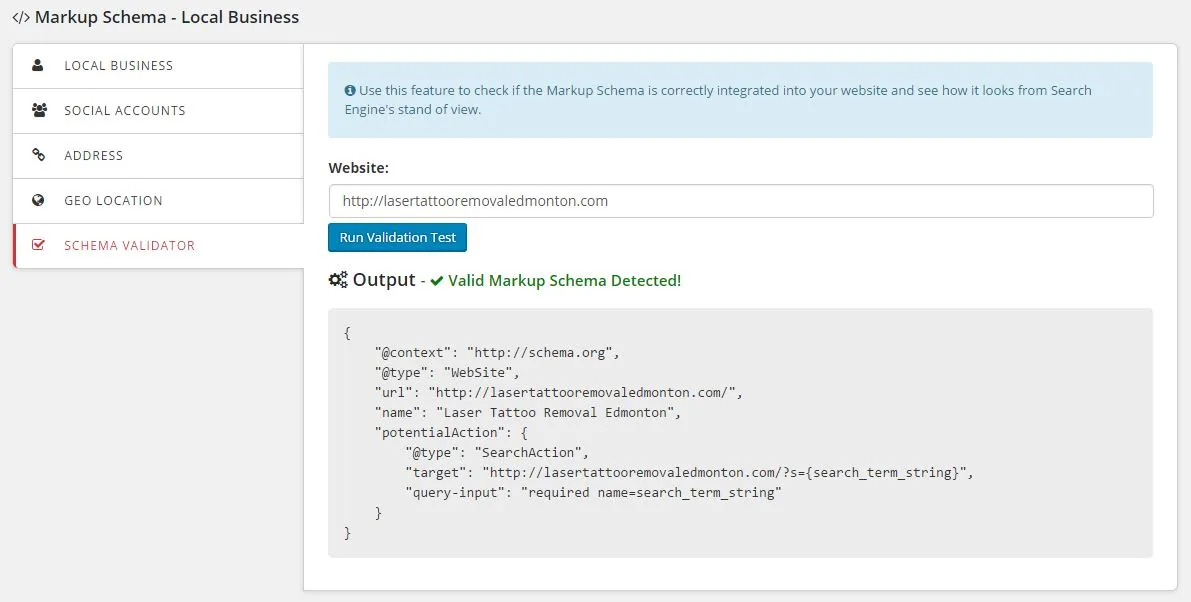Click the gears icon beside Output
This screenshot has height=602, width=1191.
coord(338,279)
